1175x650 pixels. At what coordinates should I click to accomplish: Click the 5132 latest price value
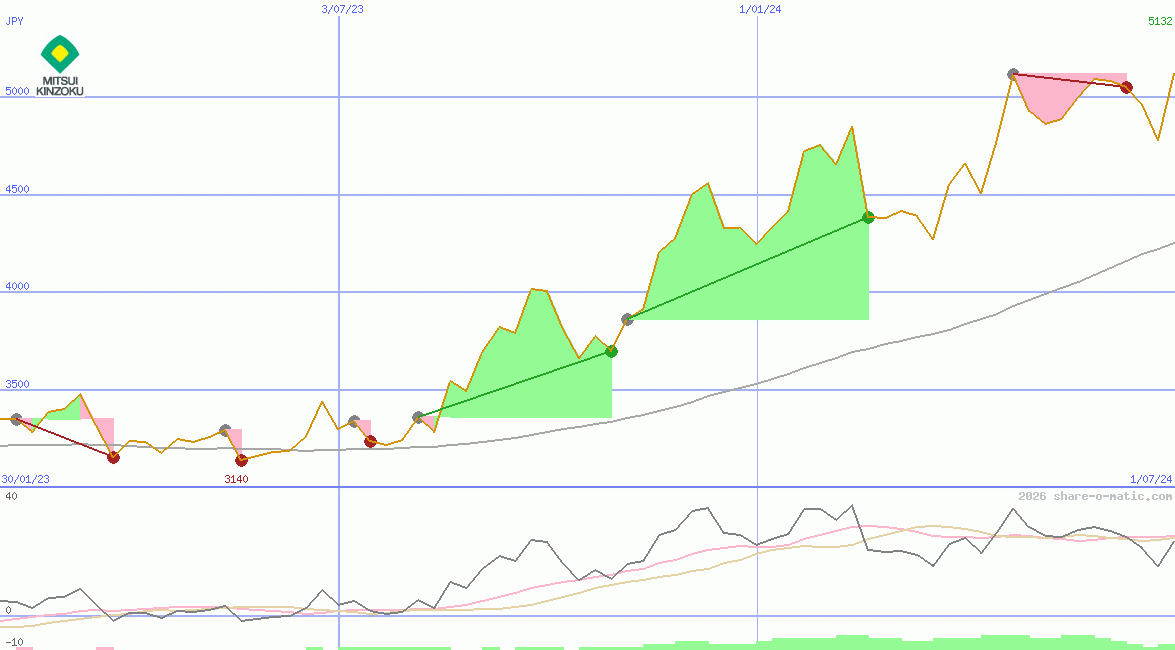pos(1160,21)
